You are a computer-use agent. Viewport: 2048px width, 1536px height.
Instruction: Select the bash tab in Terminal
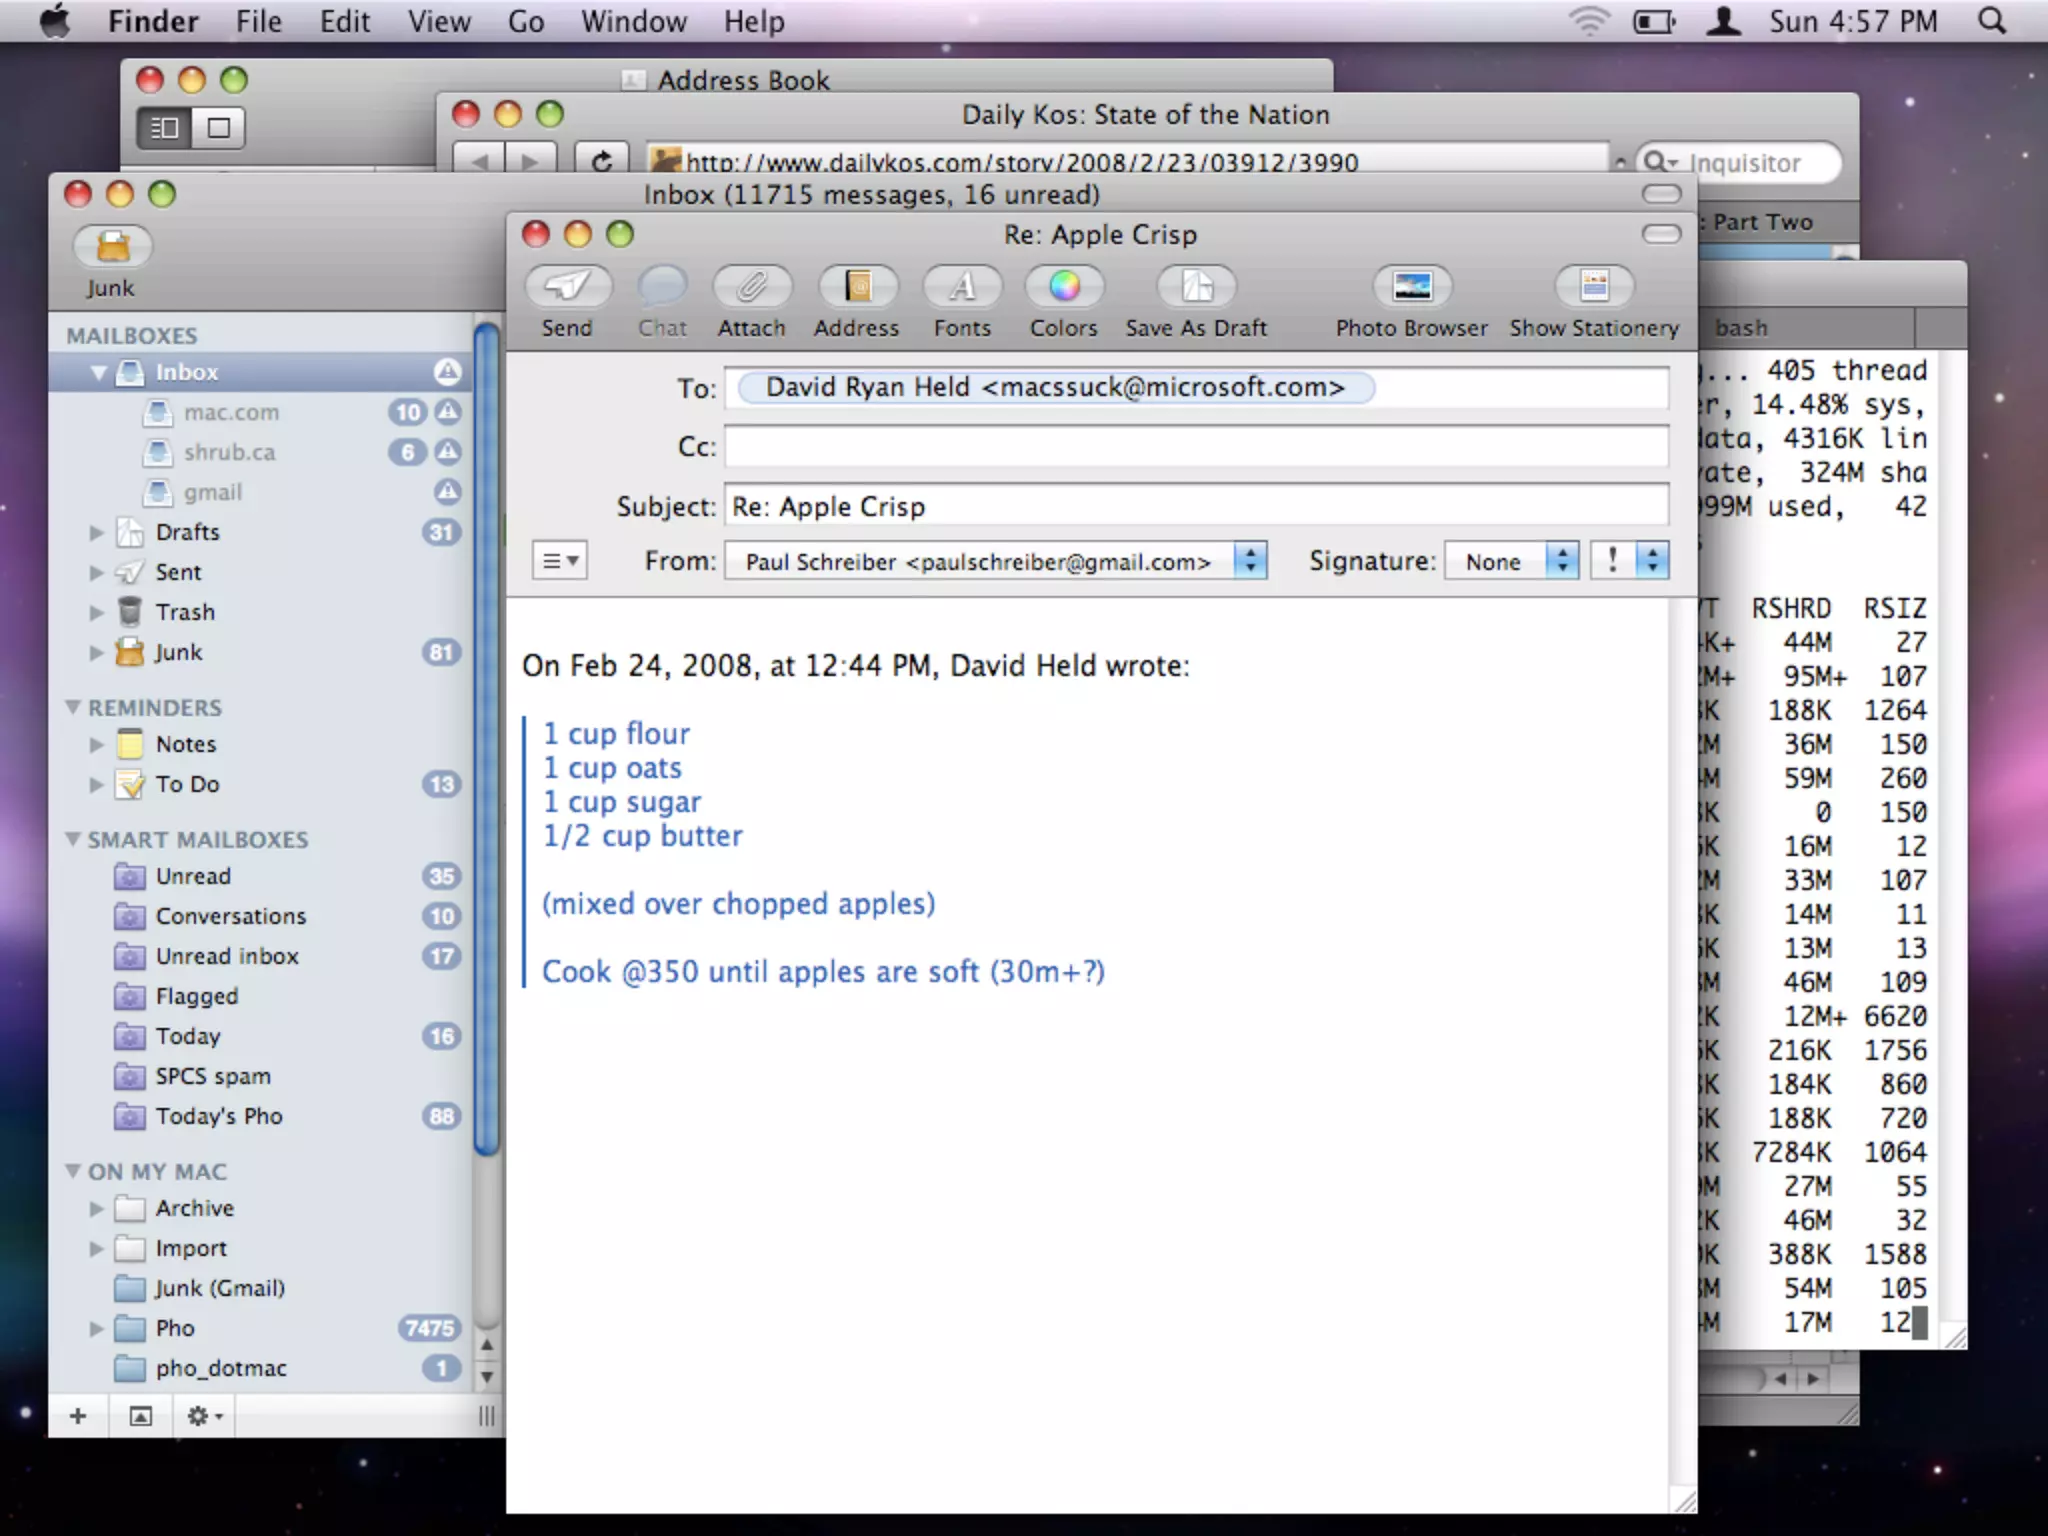coord(1808,328)
